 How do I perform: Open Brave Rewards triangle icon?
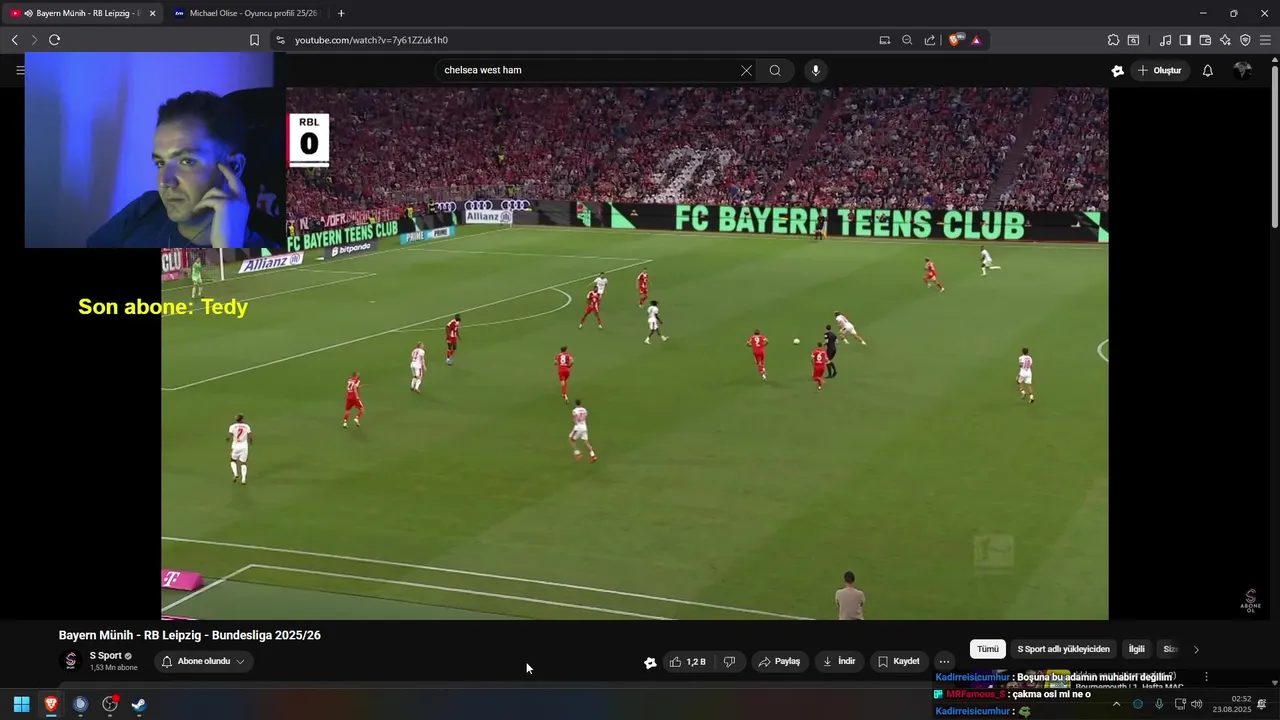(975, 40)
